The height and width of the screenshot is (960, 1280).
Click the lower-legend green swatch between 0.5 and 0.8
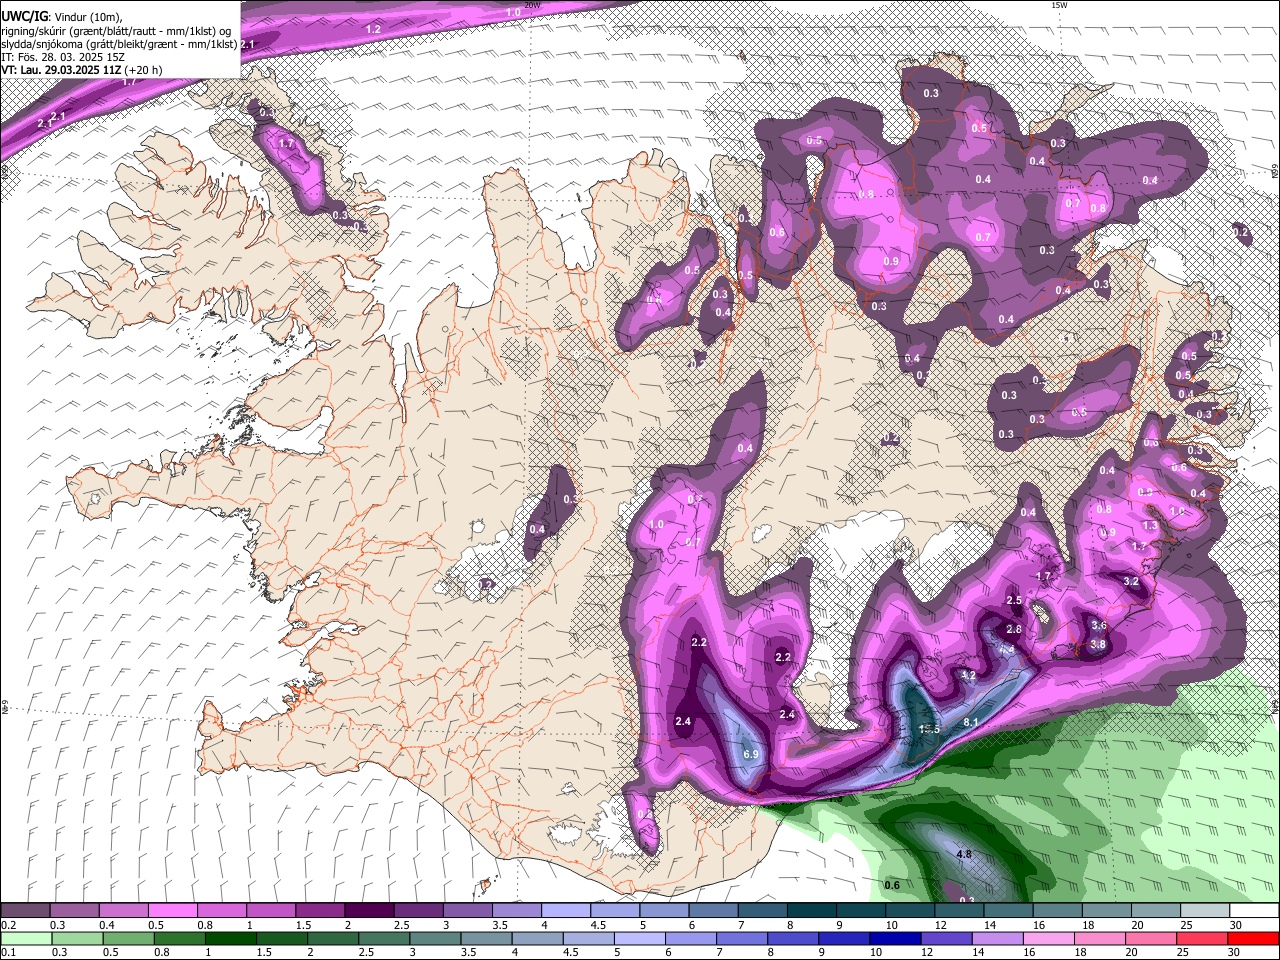pyautogui.click(x=129, y=938)
